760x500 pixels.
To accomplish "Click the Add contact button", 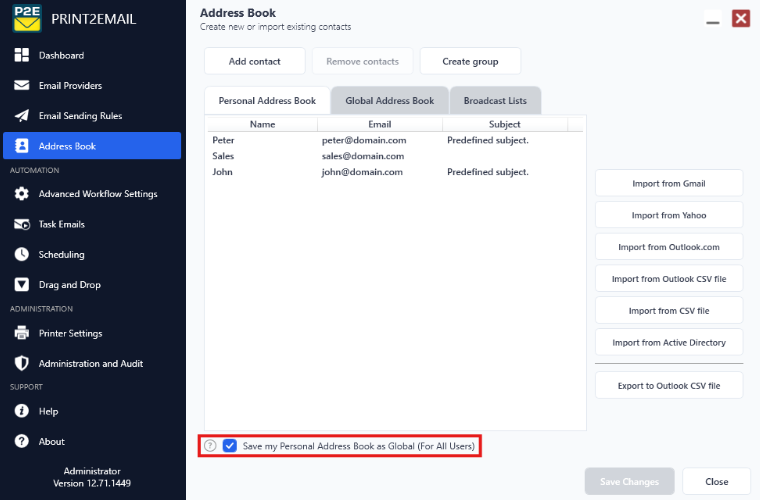I will coord(254,61).
